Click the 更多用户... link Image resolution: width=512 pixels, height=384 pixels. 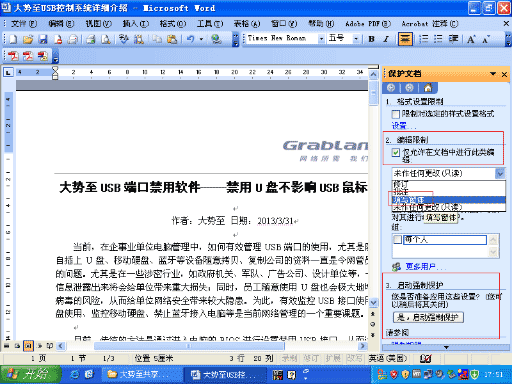425,266
